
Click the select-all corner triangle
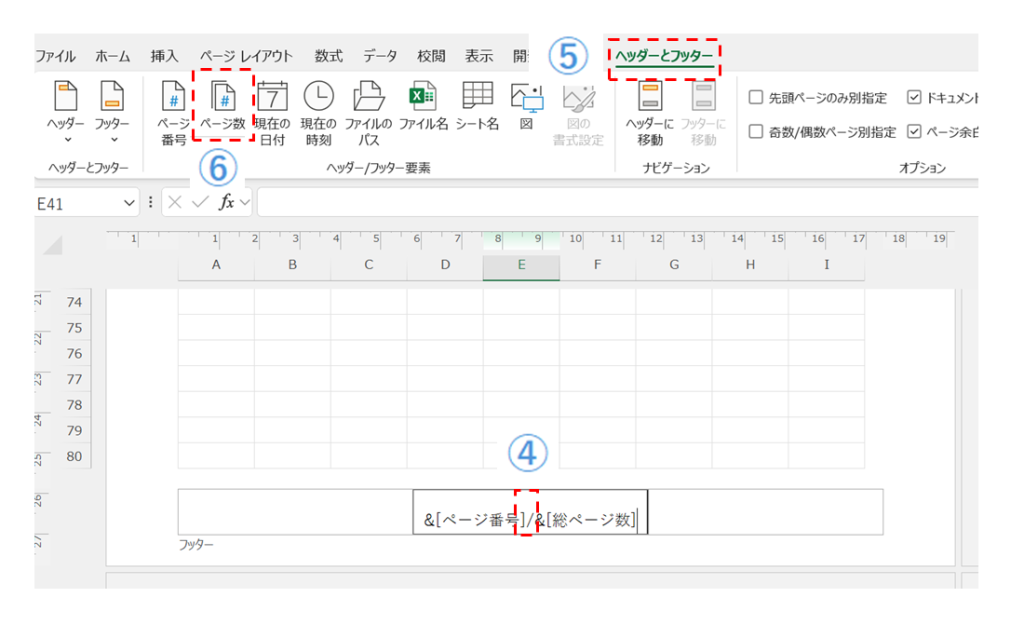53,246
